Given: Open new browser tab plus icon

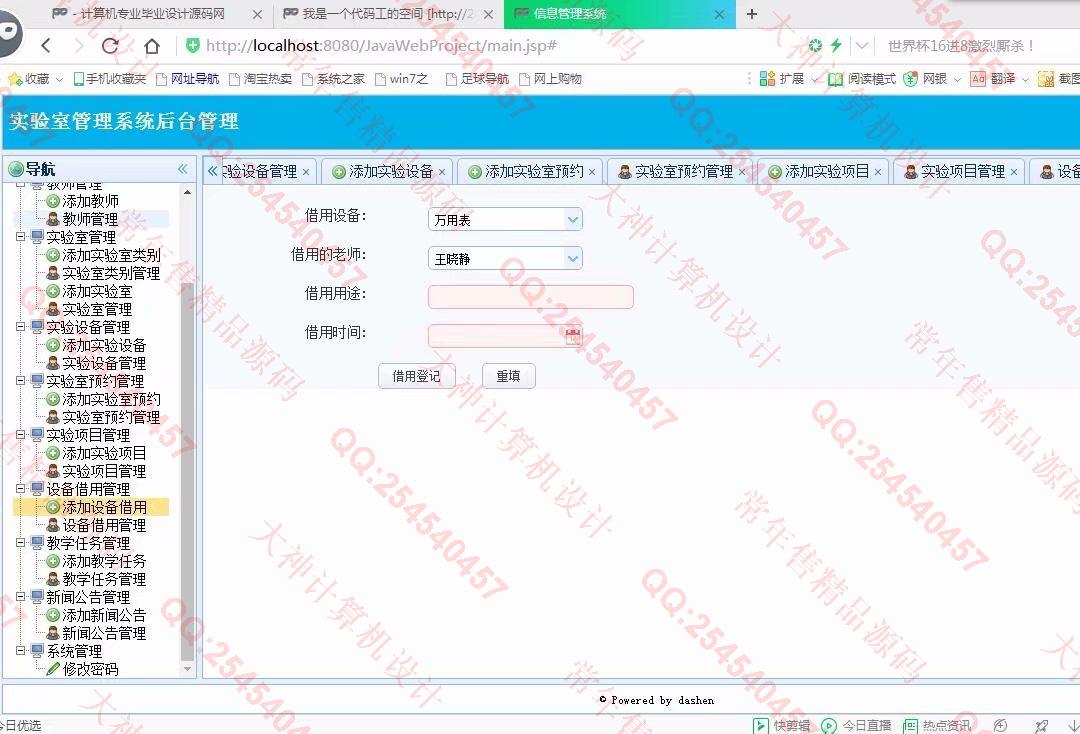Looking at the screenshot, I should click(752, 14).
